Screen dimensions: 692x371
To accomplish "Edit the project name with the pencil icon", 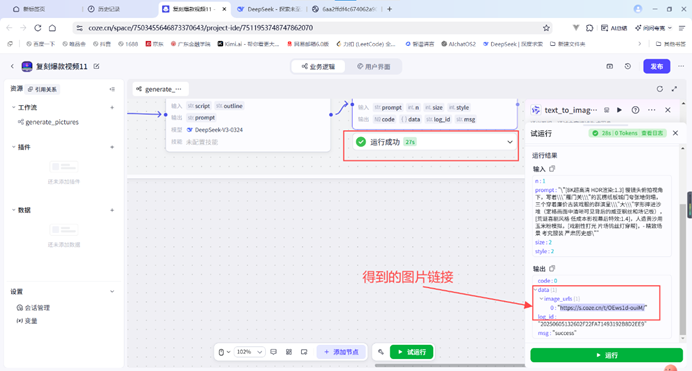I will coord(96,66).
